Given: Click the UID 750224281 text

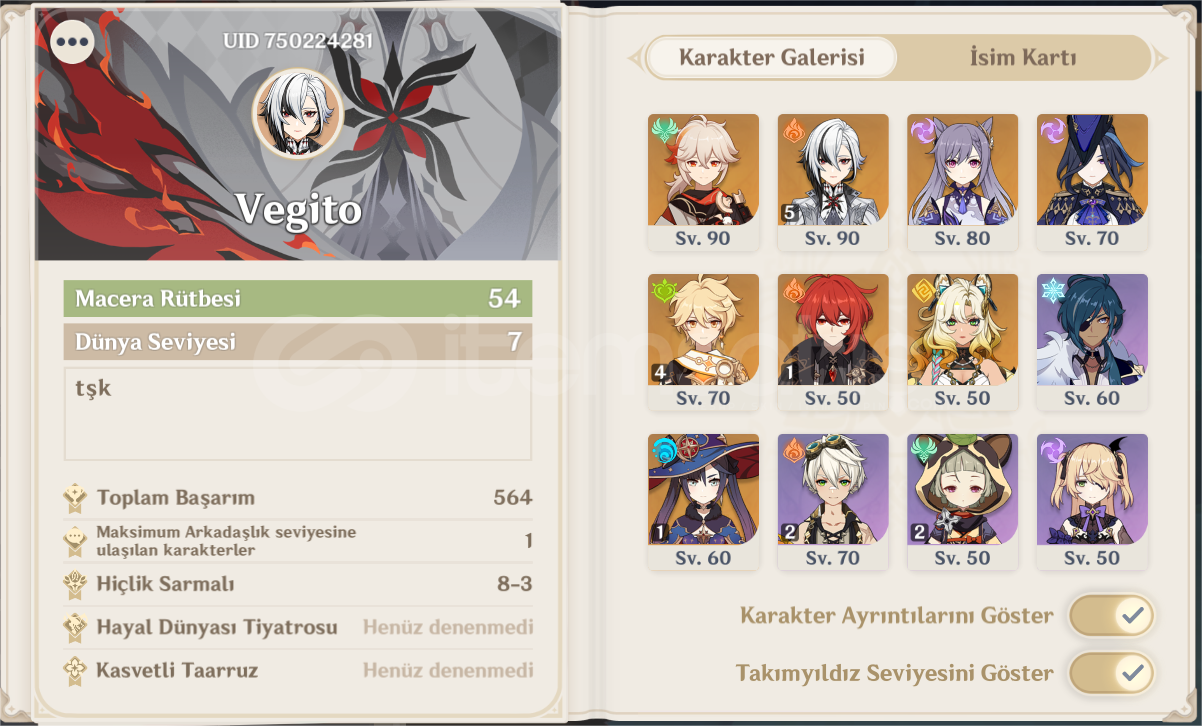Looking at the screenshot, I should 298,41.
